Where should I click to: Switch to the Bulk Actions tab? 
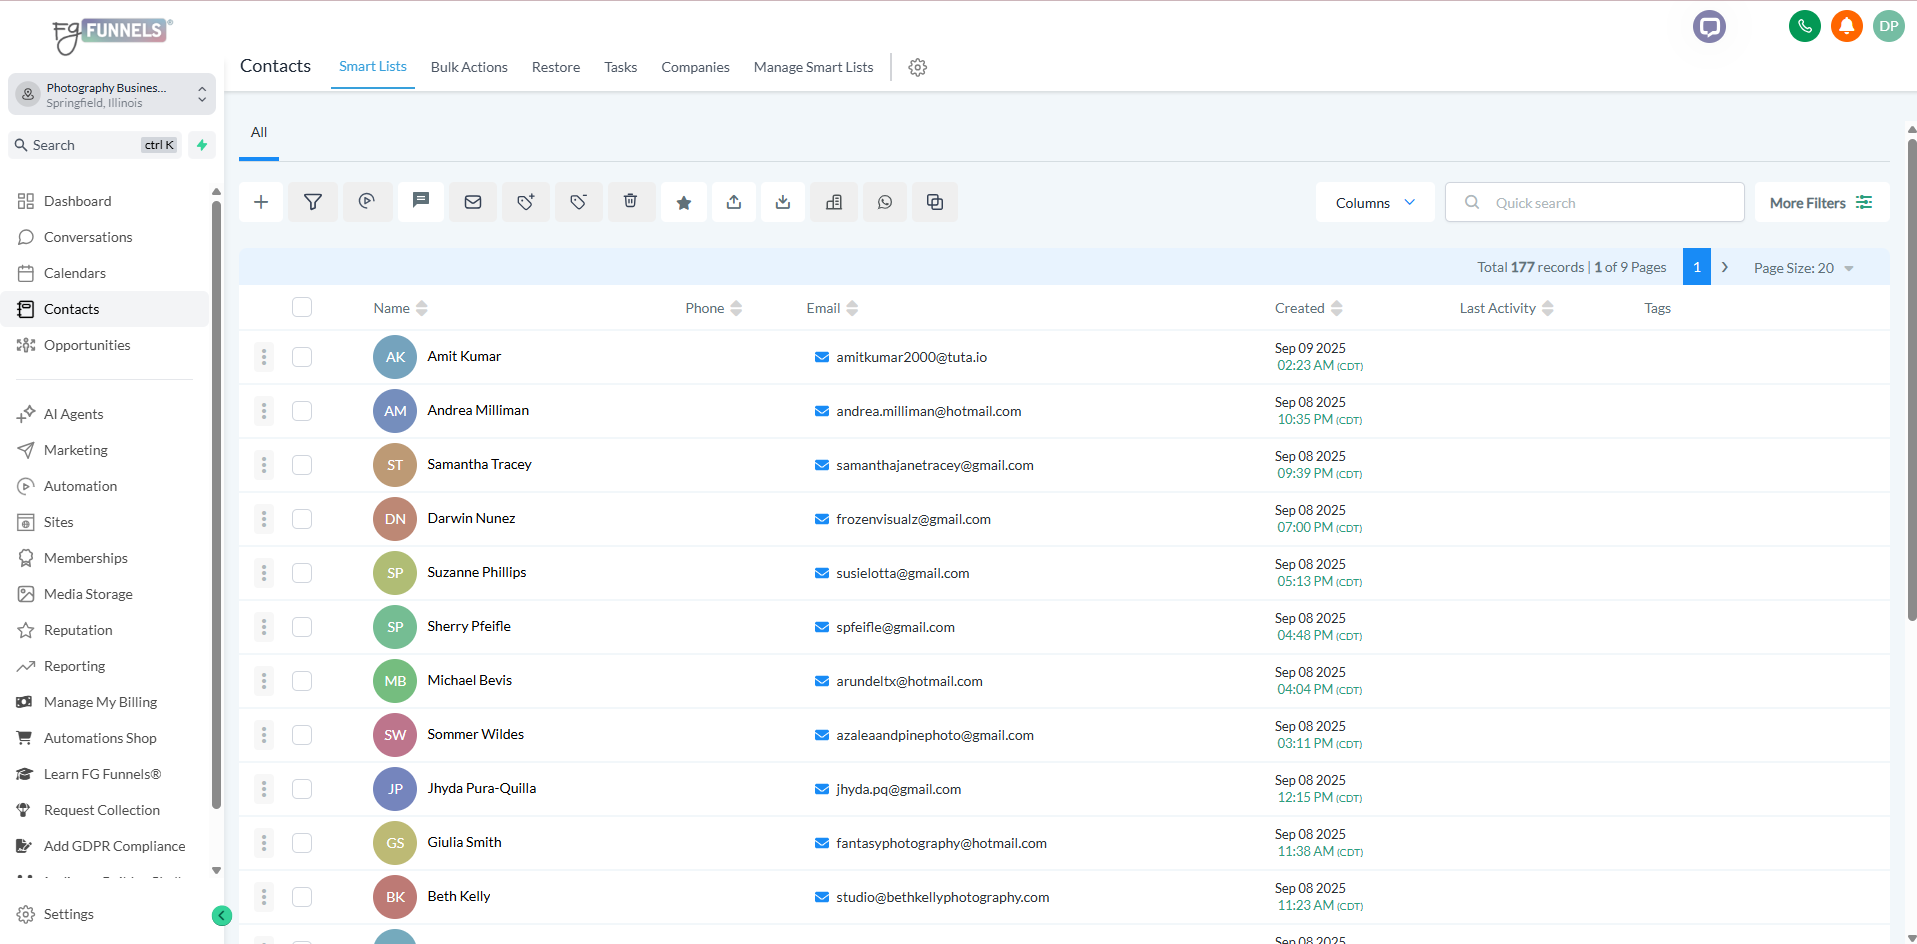click(469, 67)
